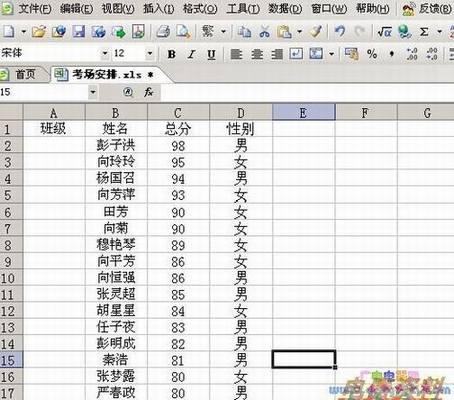The image size is (454, 400).
Task: Click the AutoSum sigma icon
Action: [424, 32]
